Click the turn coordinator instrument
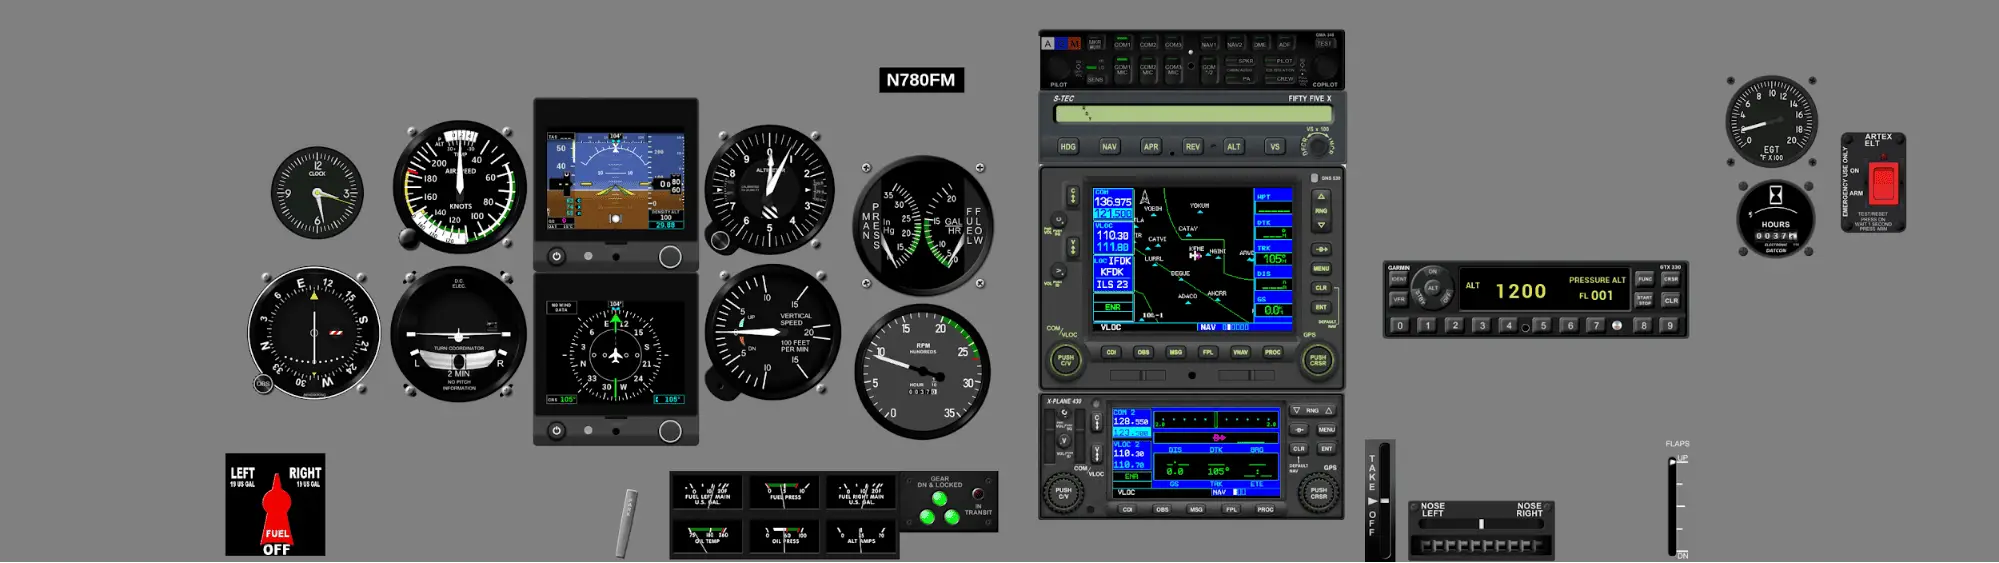 (459, 334)
